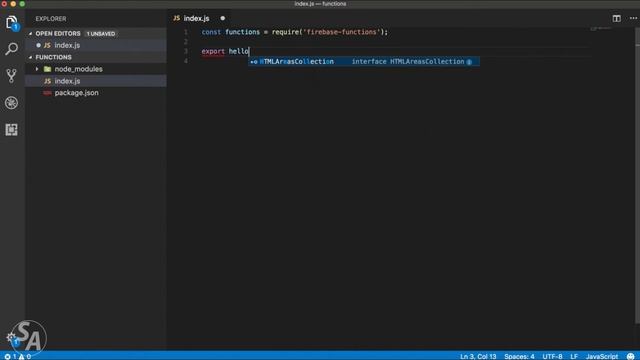Open the Source Control view icon
Screen dimensions: 640x360
(x=11, y=76)
